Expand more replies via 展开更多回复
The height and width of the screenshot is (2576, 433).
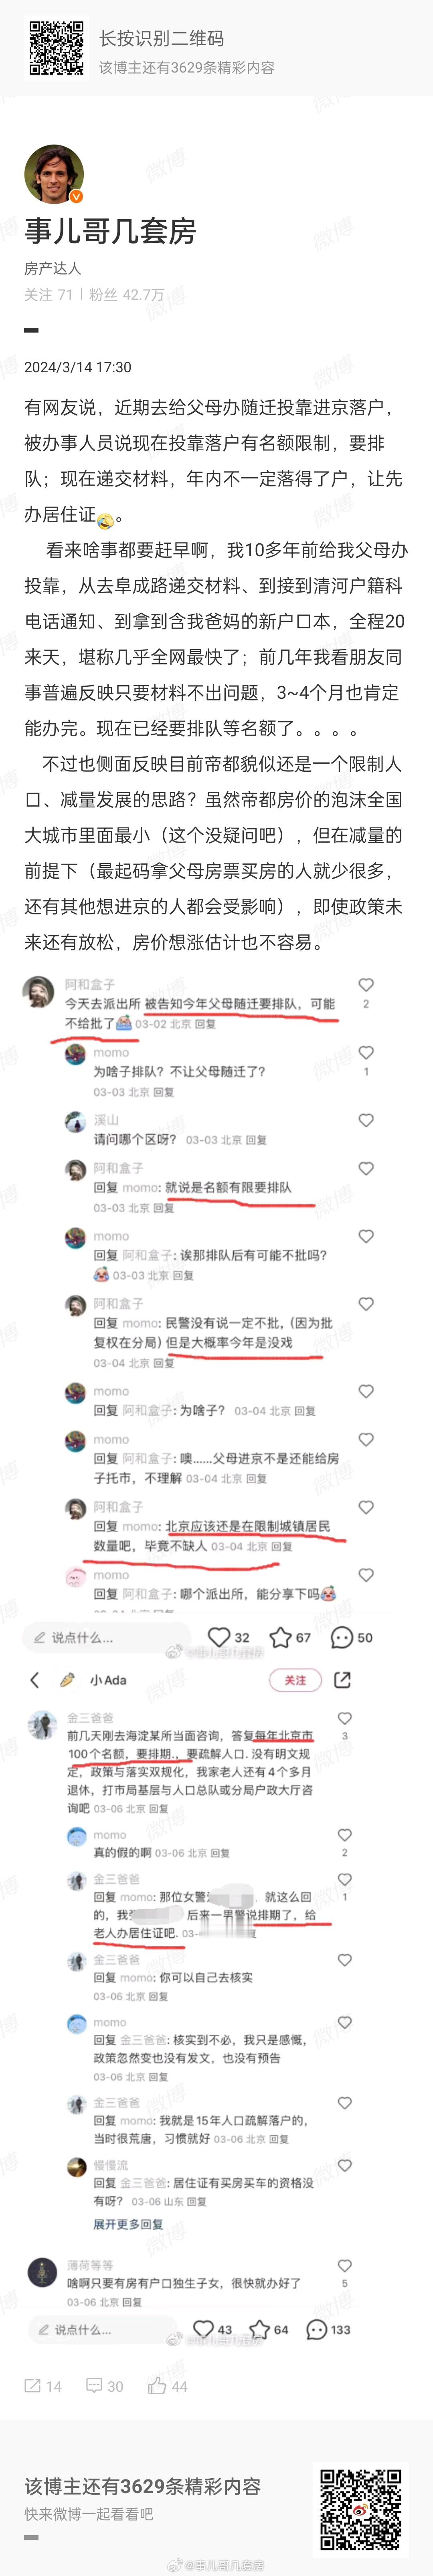point(128,2224)
